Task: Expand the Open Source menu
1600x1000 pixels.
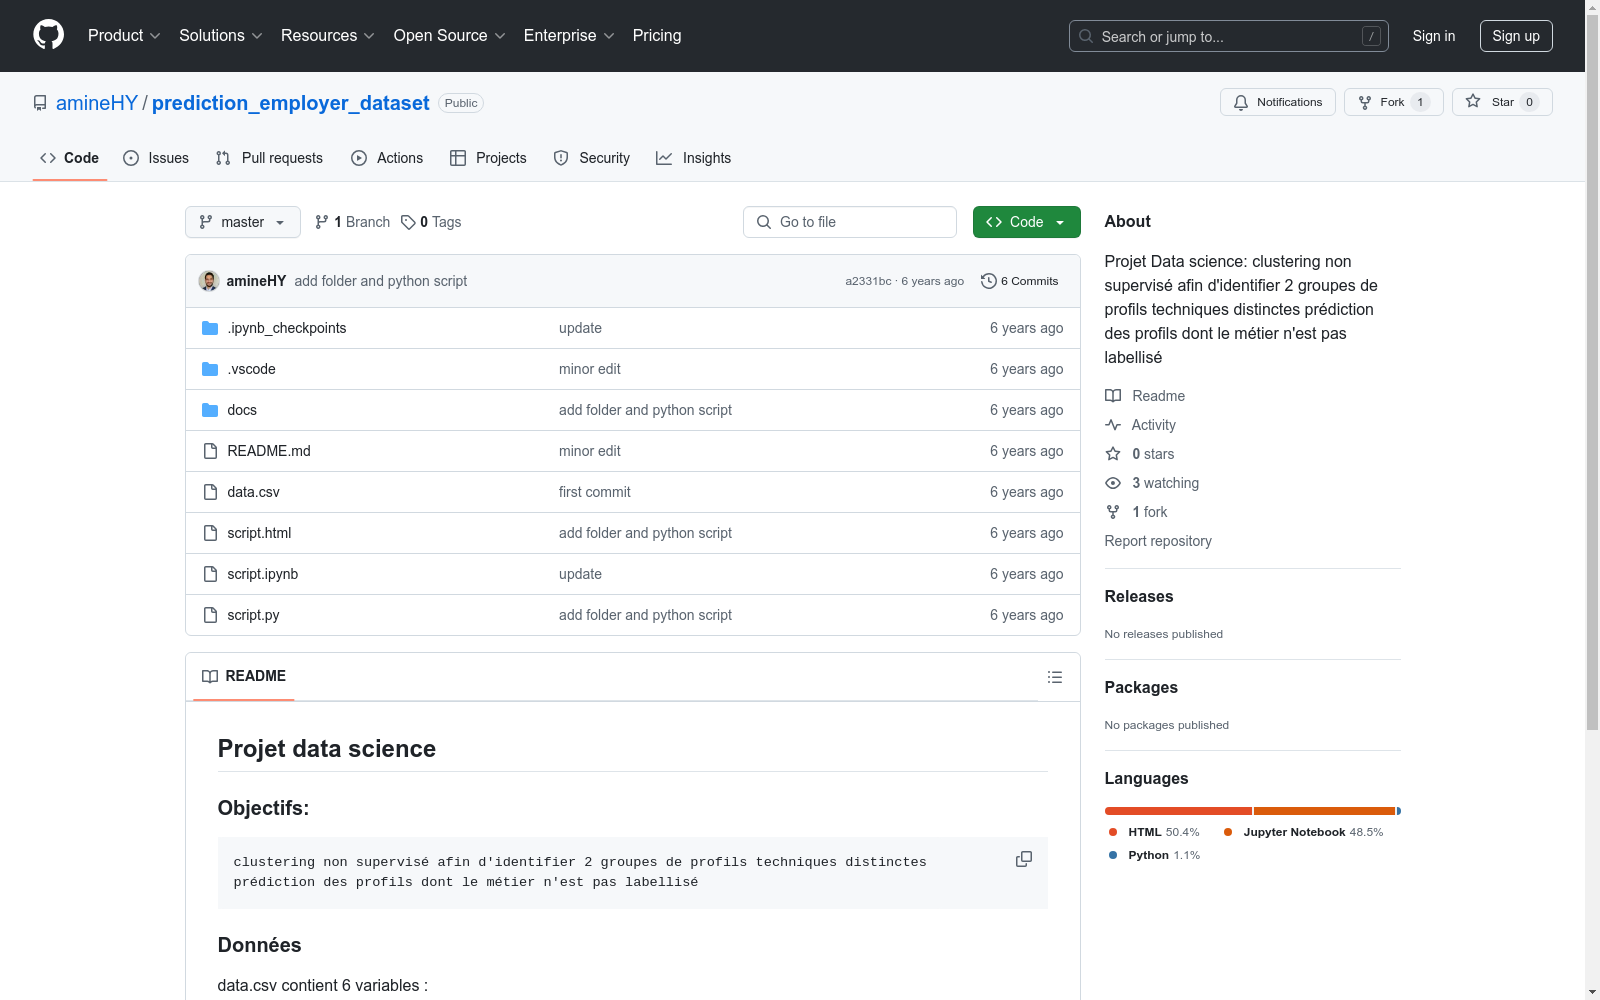Action: (x=450, y=36)
